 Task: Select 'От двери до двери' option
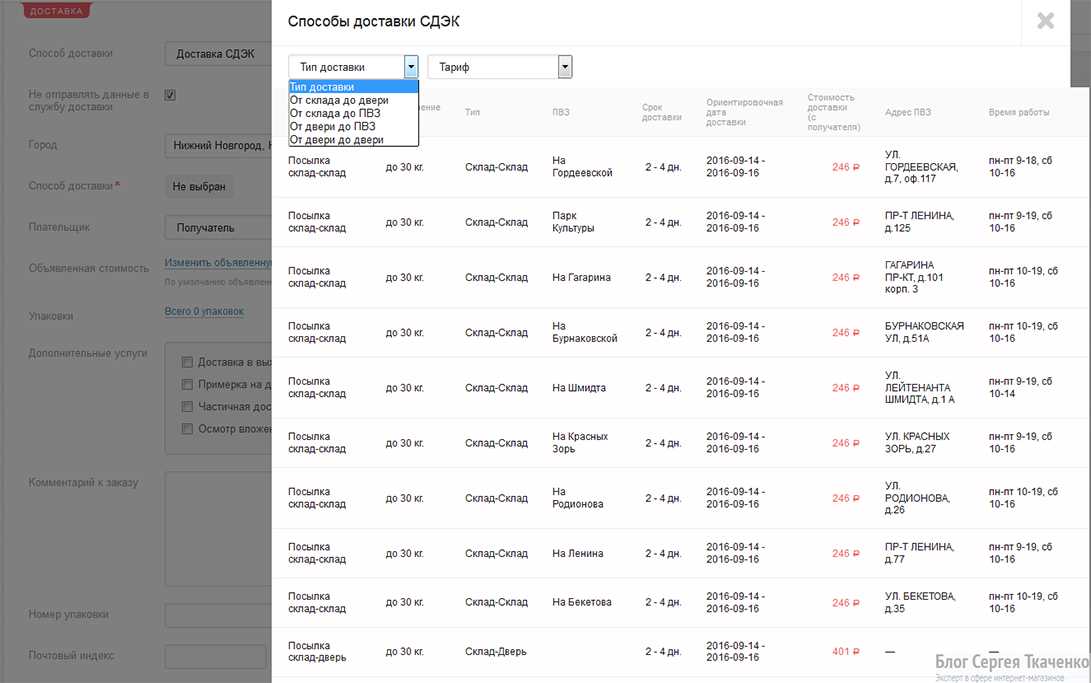pyautogui.click(x=336, y=140)
